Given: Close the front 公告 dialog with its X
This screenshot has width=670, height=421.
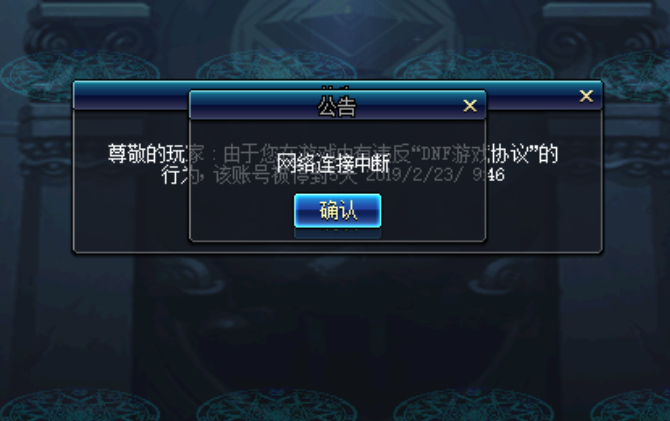Looking at the screenshot, I should [470, 106].
